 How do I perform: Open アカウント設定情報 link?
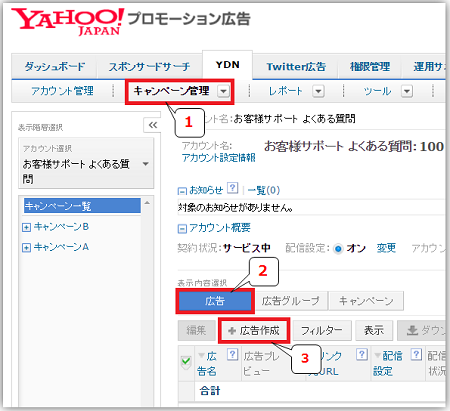coord(219,158)
